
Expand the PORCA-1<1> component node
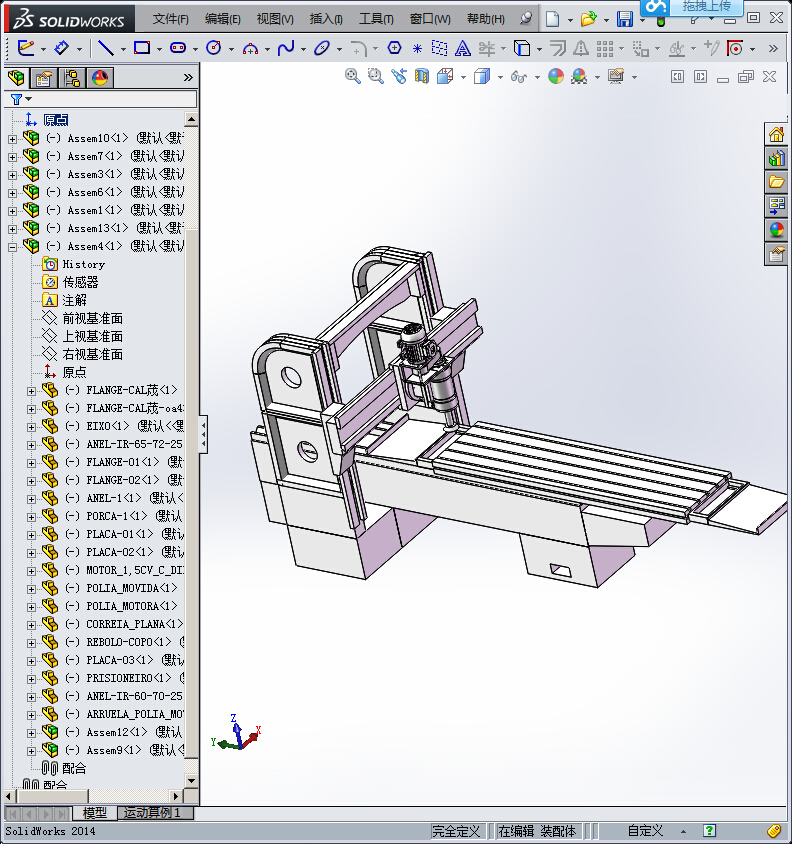point(31,517)
